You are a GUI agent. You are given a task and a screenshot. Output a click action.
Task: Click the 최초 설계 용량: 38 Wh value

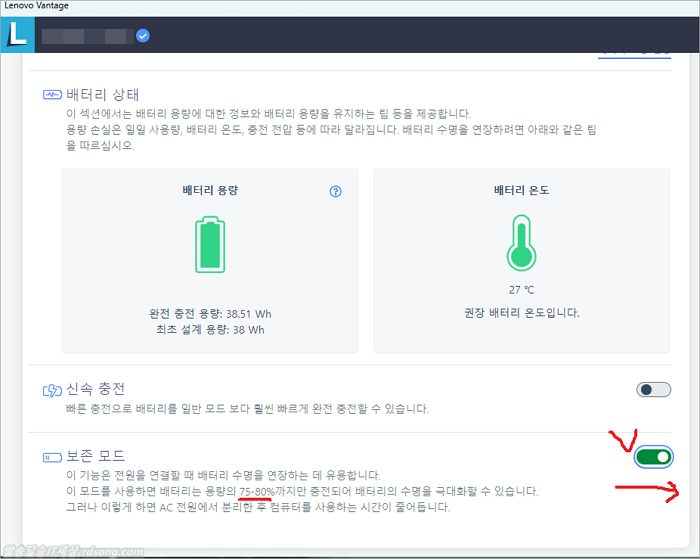[210, 330]
